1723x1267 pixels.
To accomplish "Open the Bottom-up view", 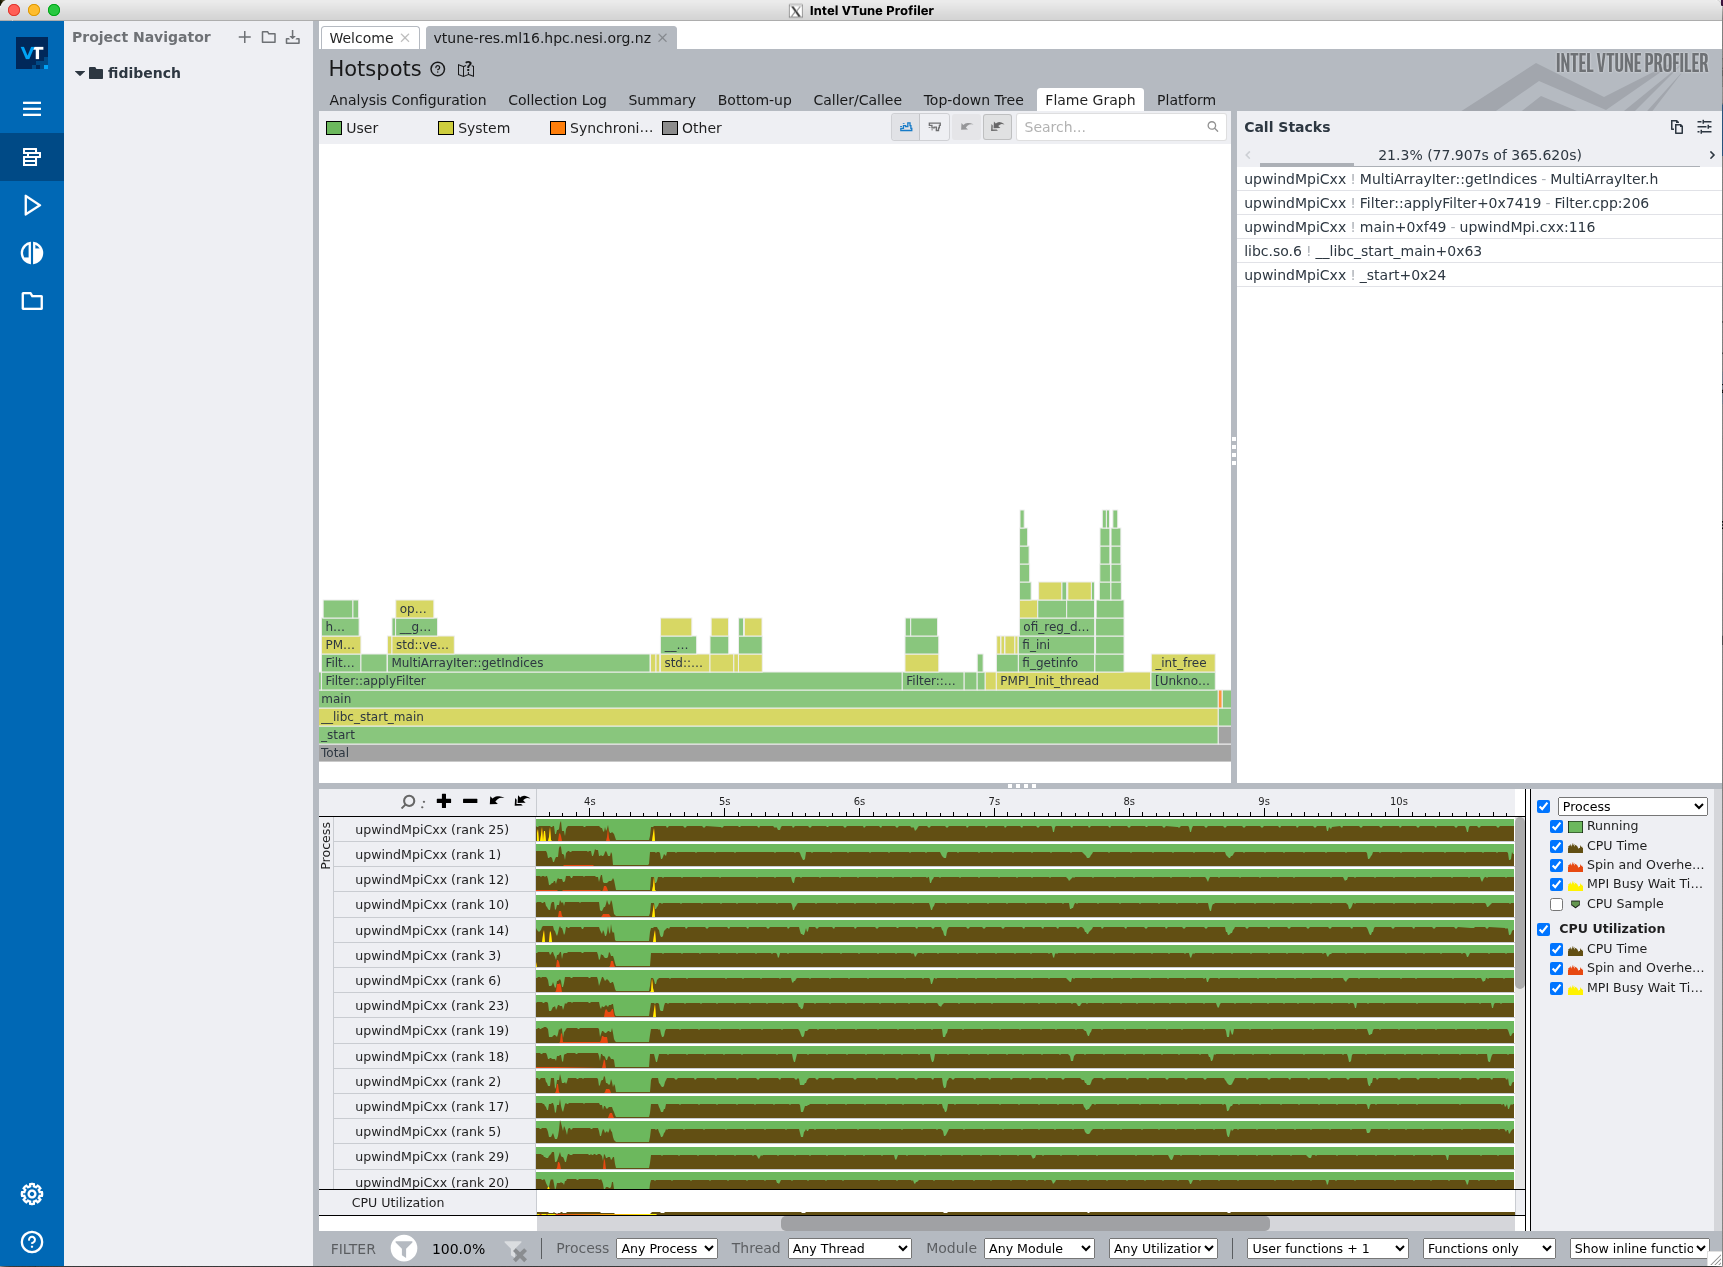I will coord(754,99).
